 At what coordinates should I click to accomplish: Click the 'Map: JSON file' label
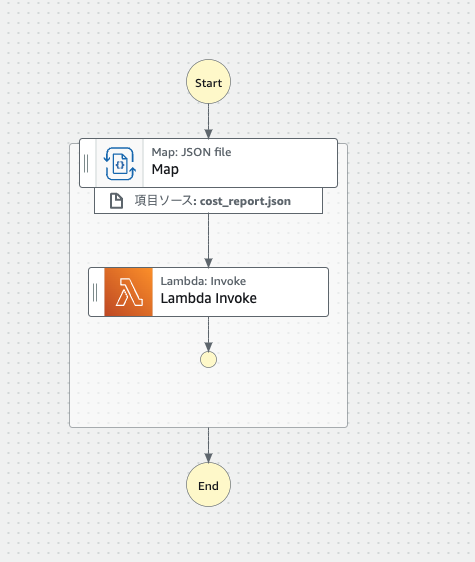pyautogui.click(x=191, y=152)
